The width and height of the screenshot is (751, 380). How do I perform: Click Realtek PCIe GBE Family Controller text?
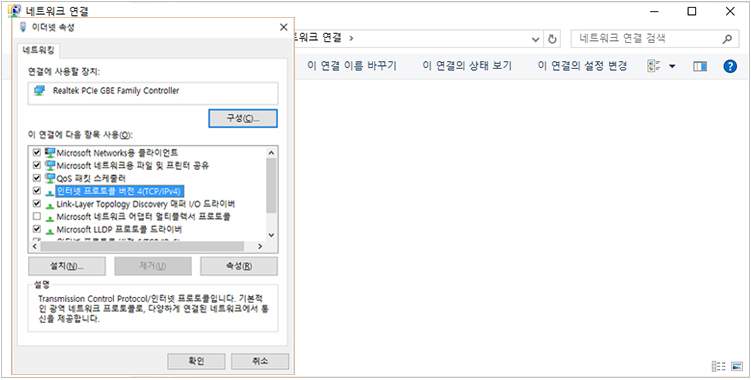click(x=116, y=90)
